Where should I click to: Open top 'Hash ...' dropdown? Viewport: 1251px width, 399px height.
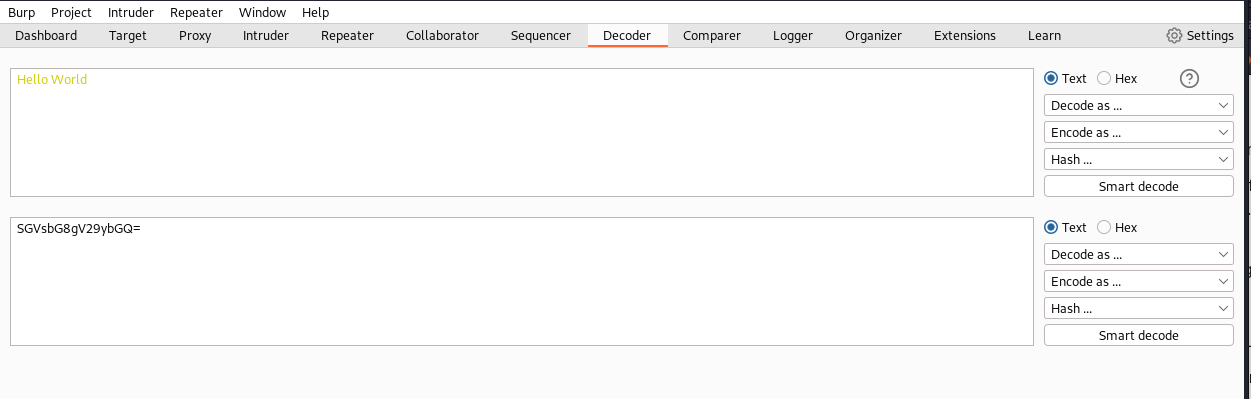[1138, 159]
